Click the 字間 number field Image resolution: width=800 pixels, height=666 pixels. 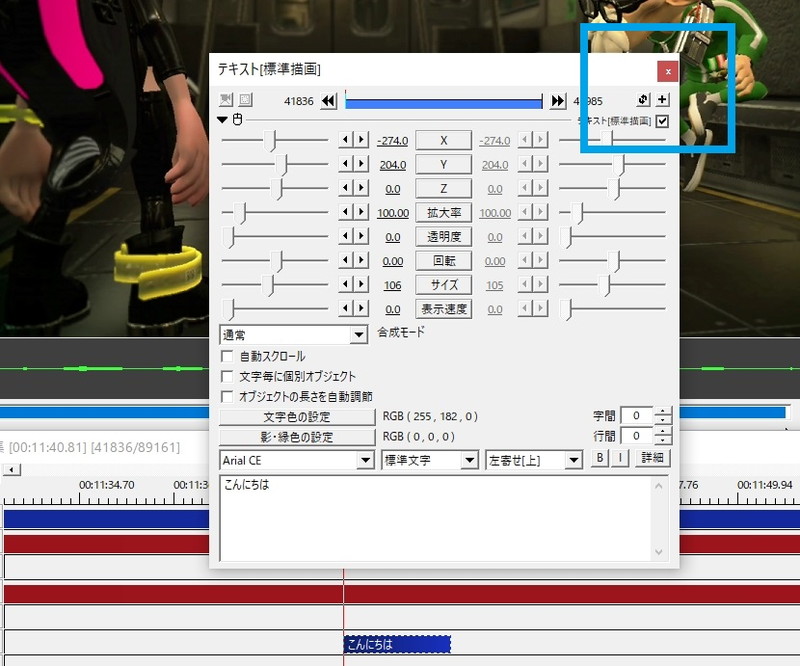(637, 415)
